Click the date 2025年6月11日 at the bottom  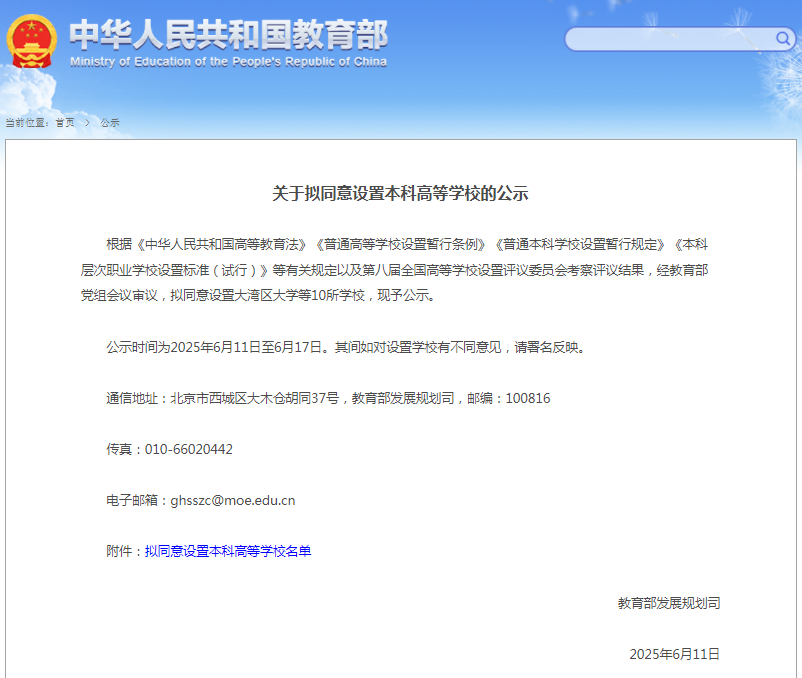pyautogui.click(x=674, y=654)
